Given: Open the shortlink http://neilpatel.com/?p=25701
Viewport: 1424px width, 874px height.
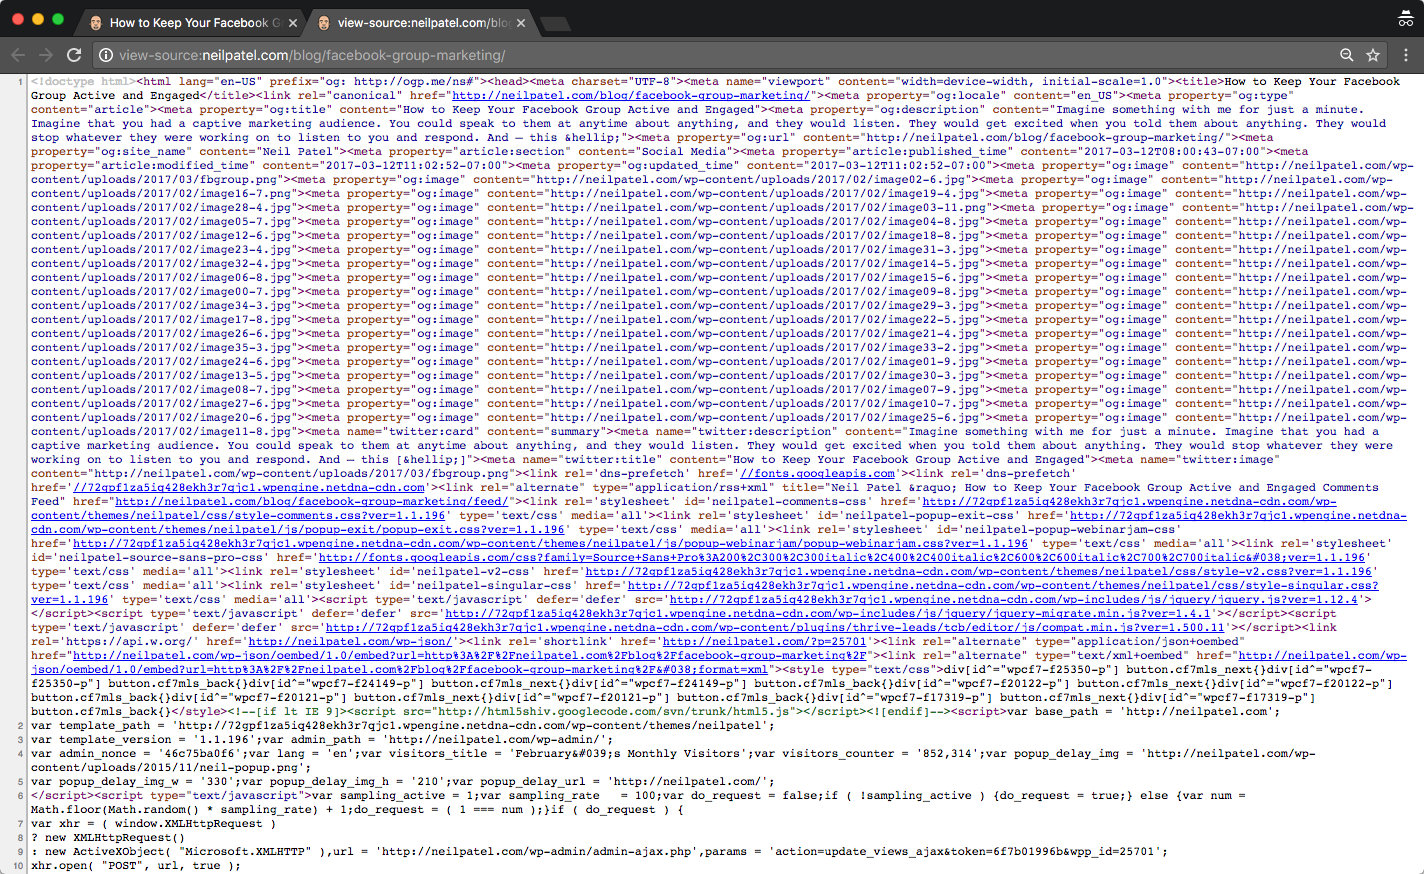Looking at the screenshot, I should (764, 642).
